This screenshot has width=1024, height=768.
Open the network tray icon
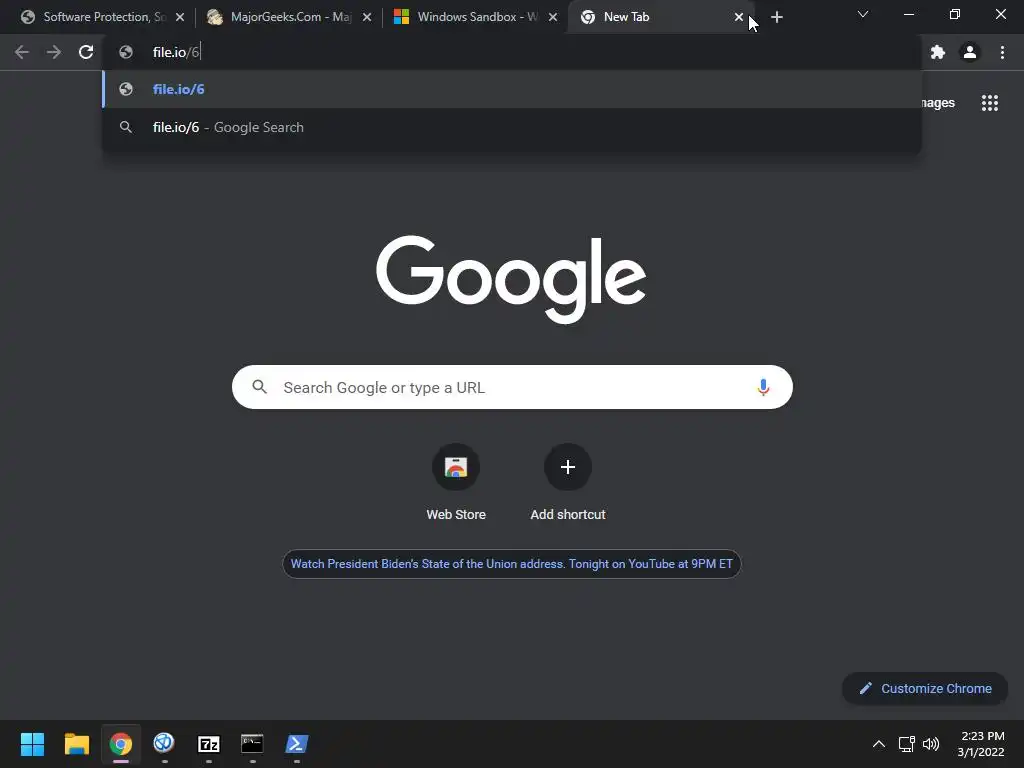coord(906,744)
